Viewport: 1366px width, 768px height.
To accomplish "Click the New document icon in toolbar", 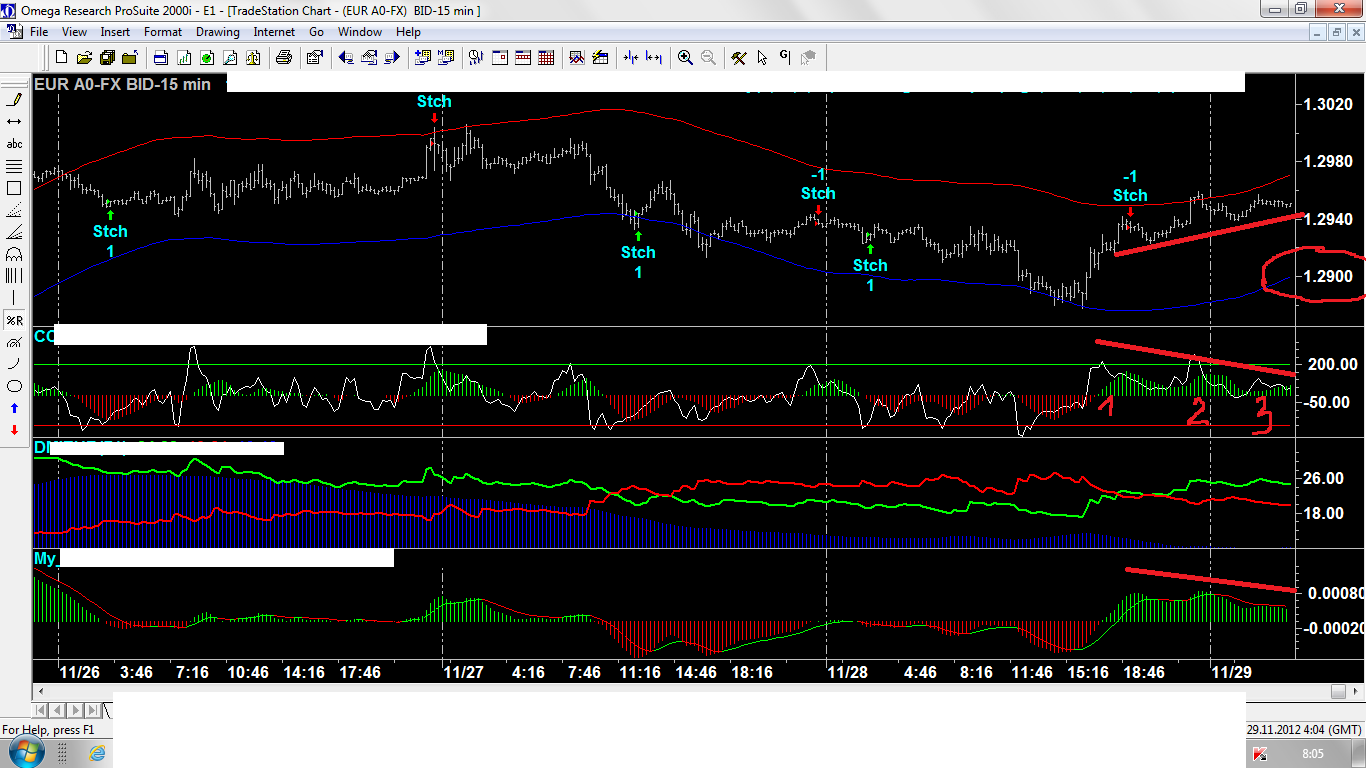I will point(62,58).
